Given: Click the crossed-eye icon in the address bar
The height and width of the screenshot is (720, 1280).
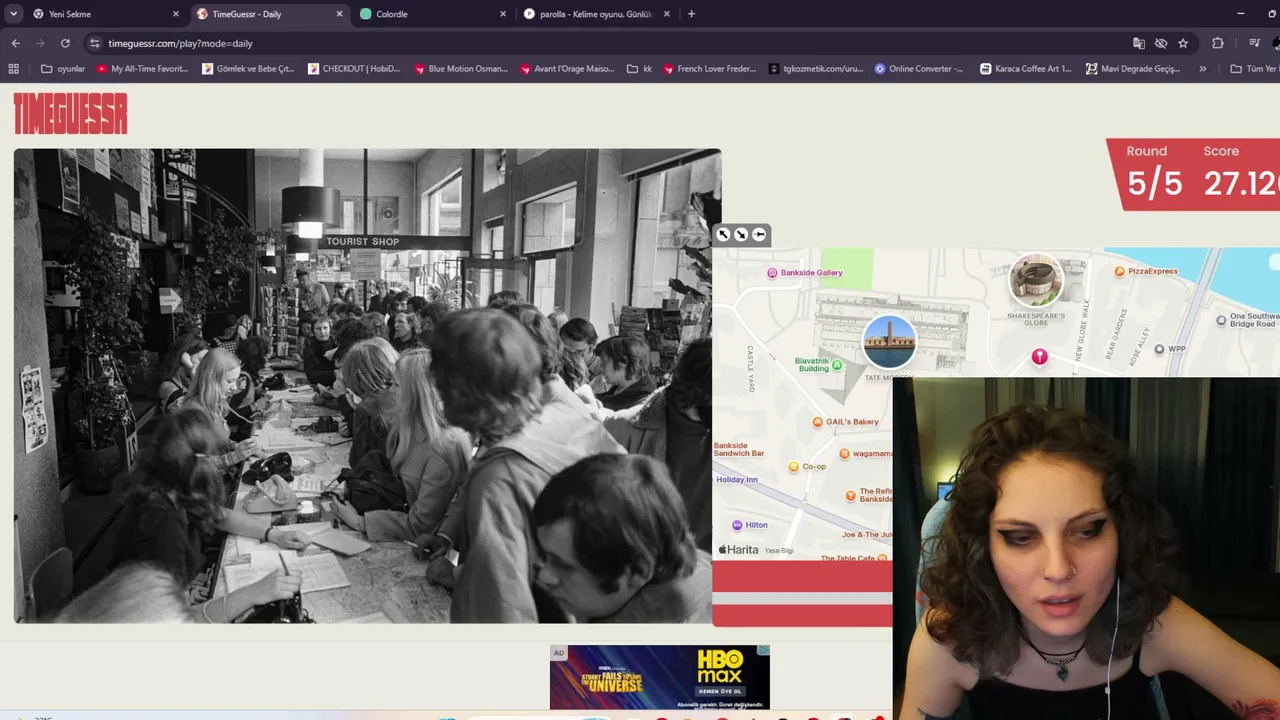Looking at the screenshot, I should pyautogui.click(x=1161, y=43).
